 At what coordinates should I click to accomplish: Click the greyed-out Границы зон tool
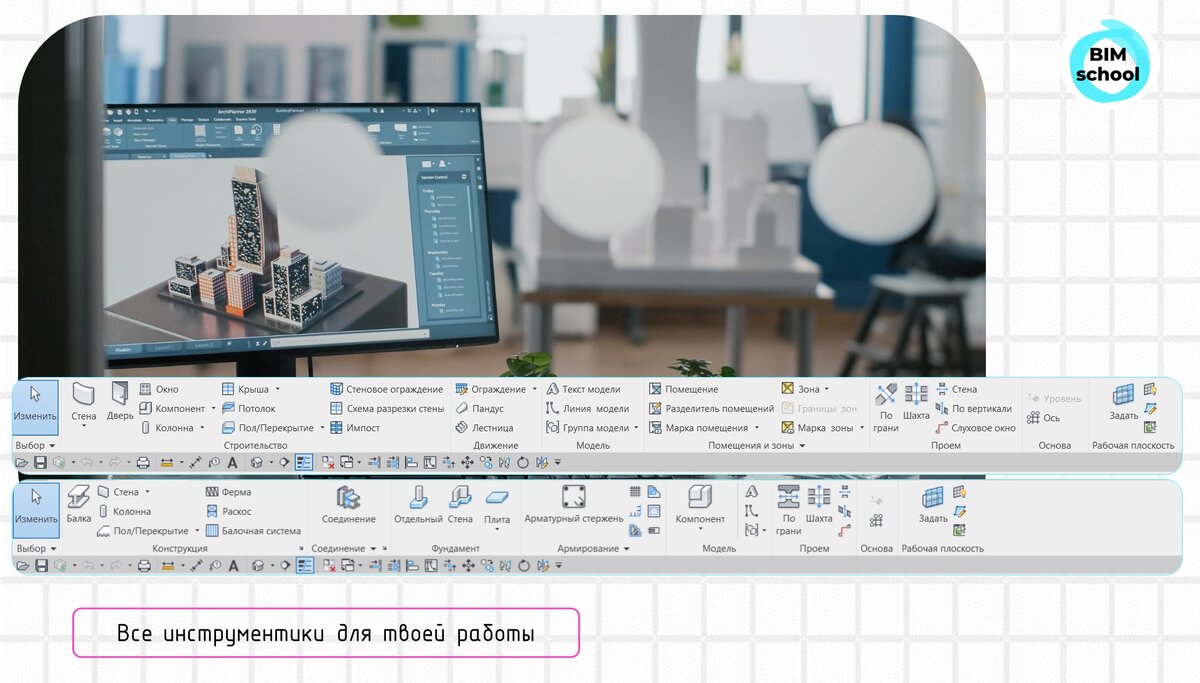[819, 408]
